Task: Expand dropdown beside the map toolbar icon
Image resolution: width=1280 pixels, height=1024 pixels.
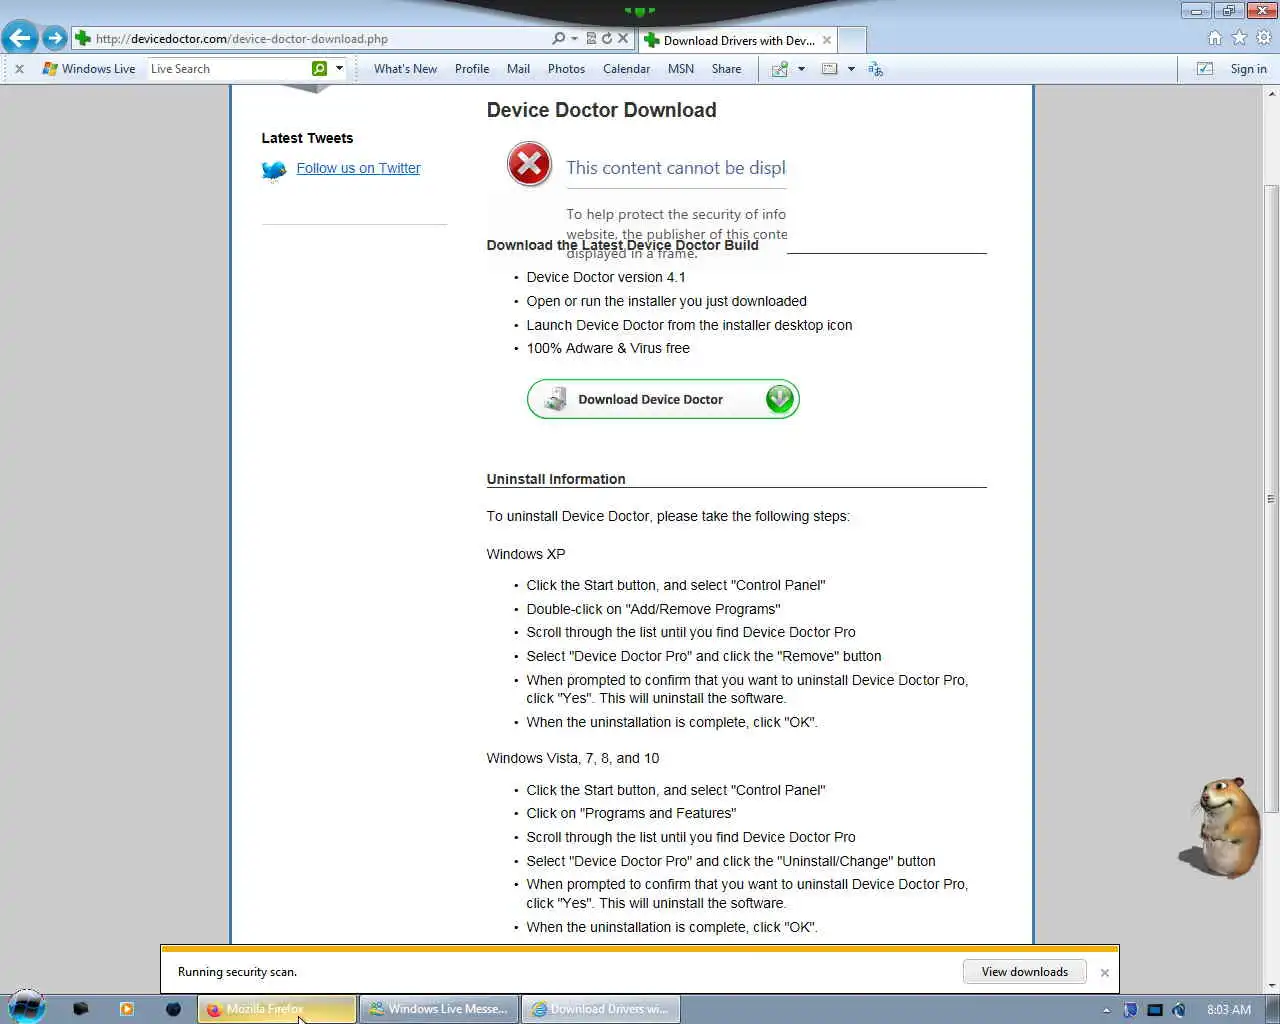Action: [801, 69]
